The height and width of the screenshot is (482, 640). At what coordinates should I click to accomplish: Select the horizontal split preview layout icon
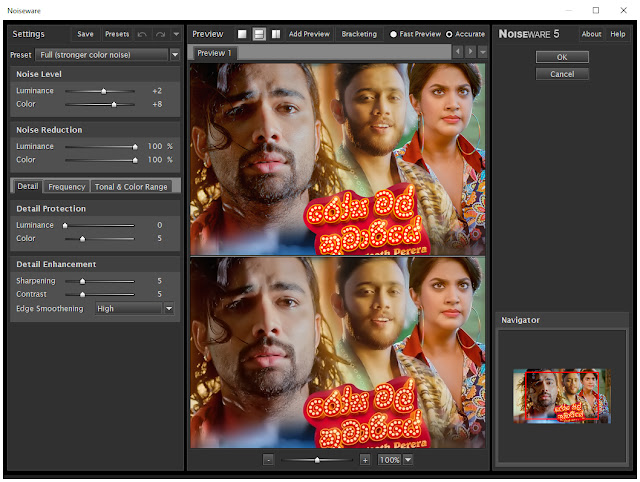pyautogui.click(x=259, y=34)
